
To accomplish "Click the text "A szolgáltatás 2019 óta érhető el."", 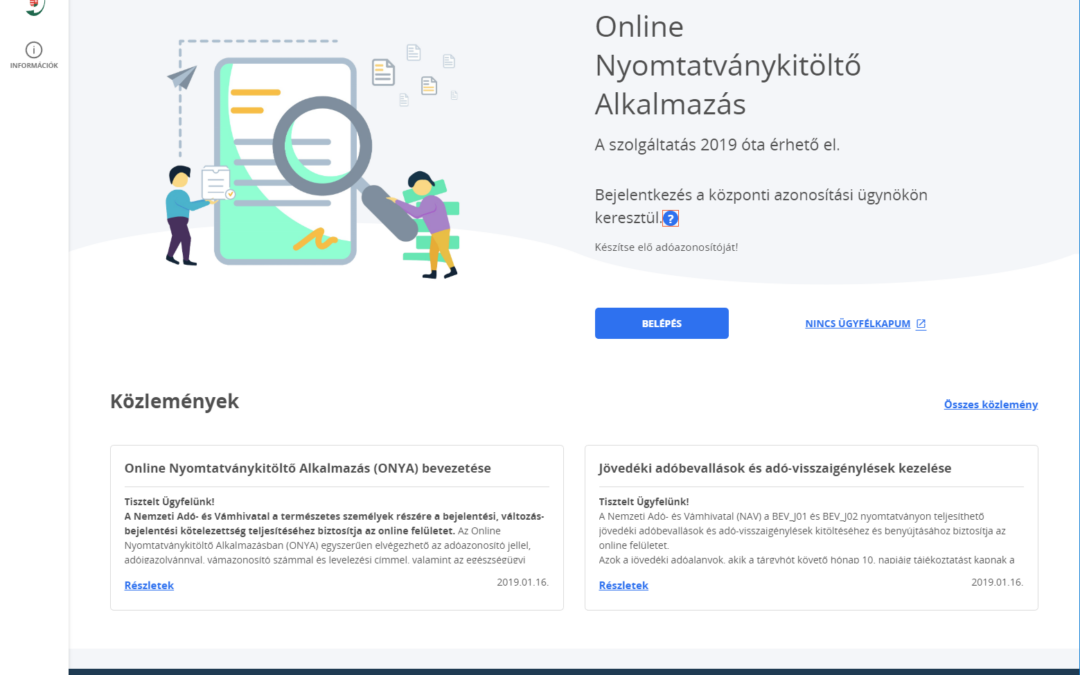I will [717, 145].
